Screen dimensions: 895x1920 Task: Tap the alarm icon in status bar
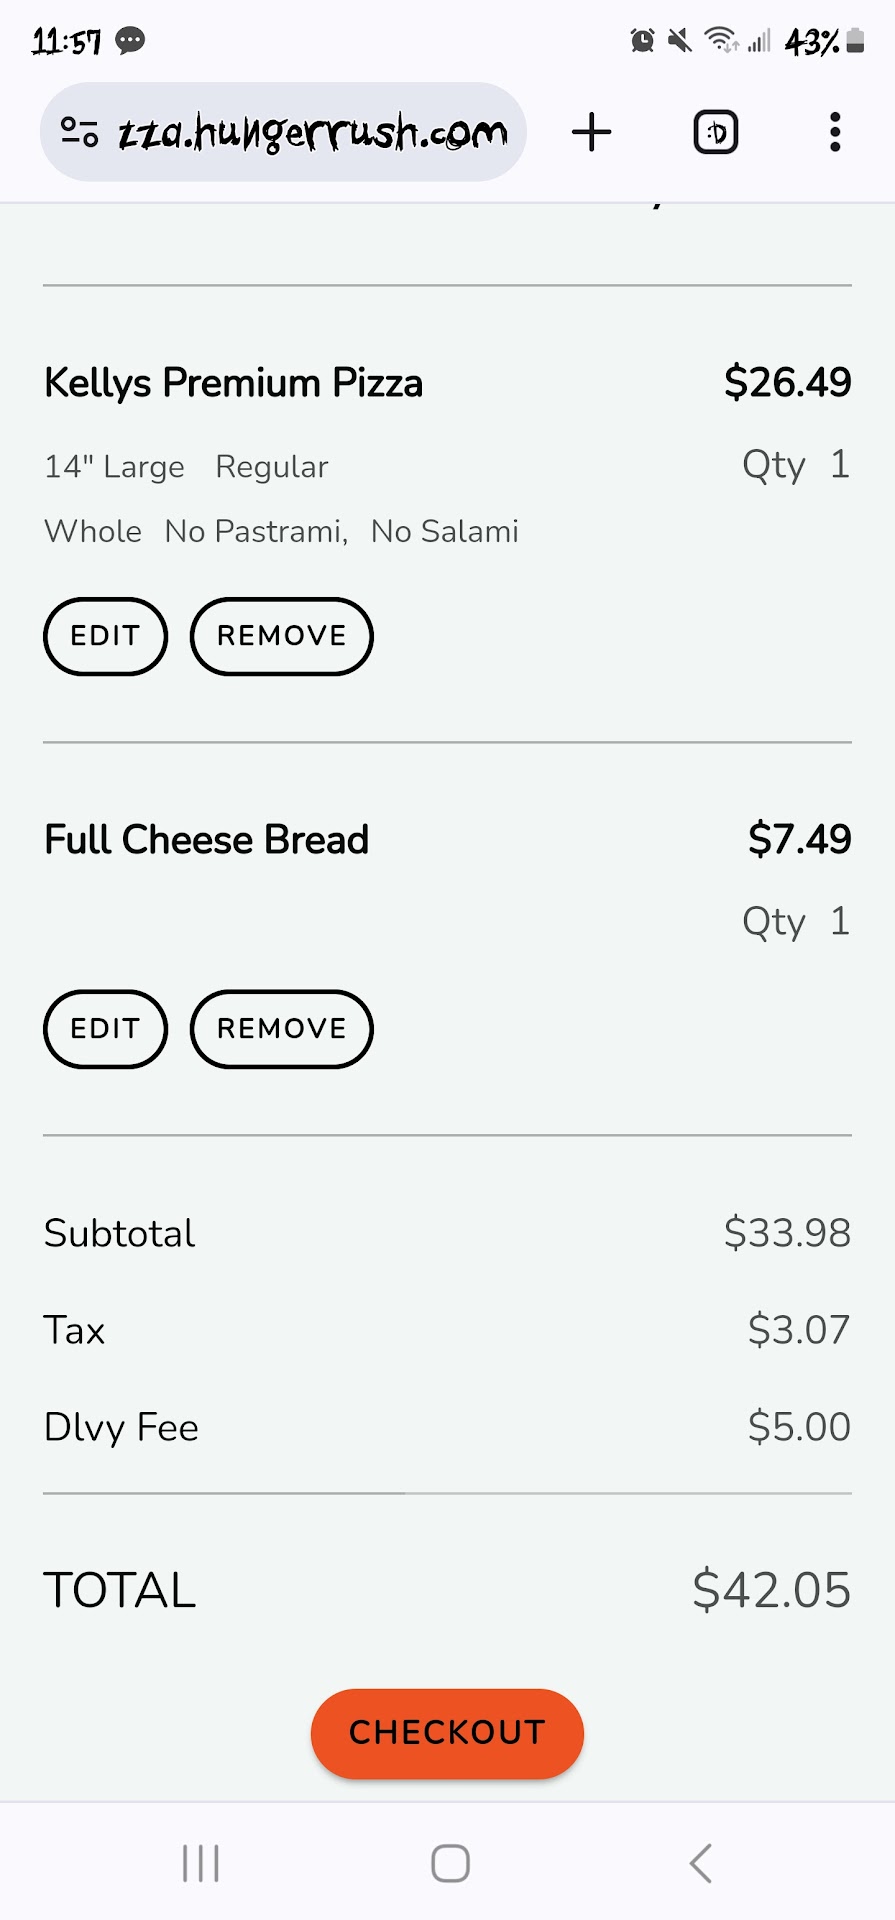(x=642, y=41)
